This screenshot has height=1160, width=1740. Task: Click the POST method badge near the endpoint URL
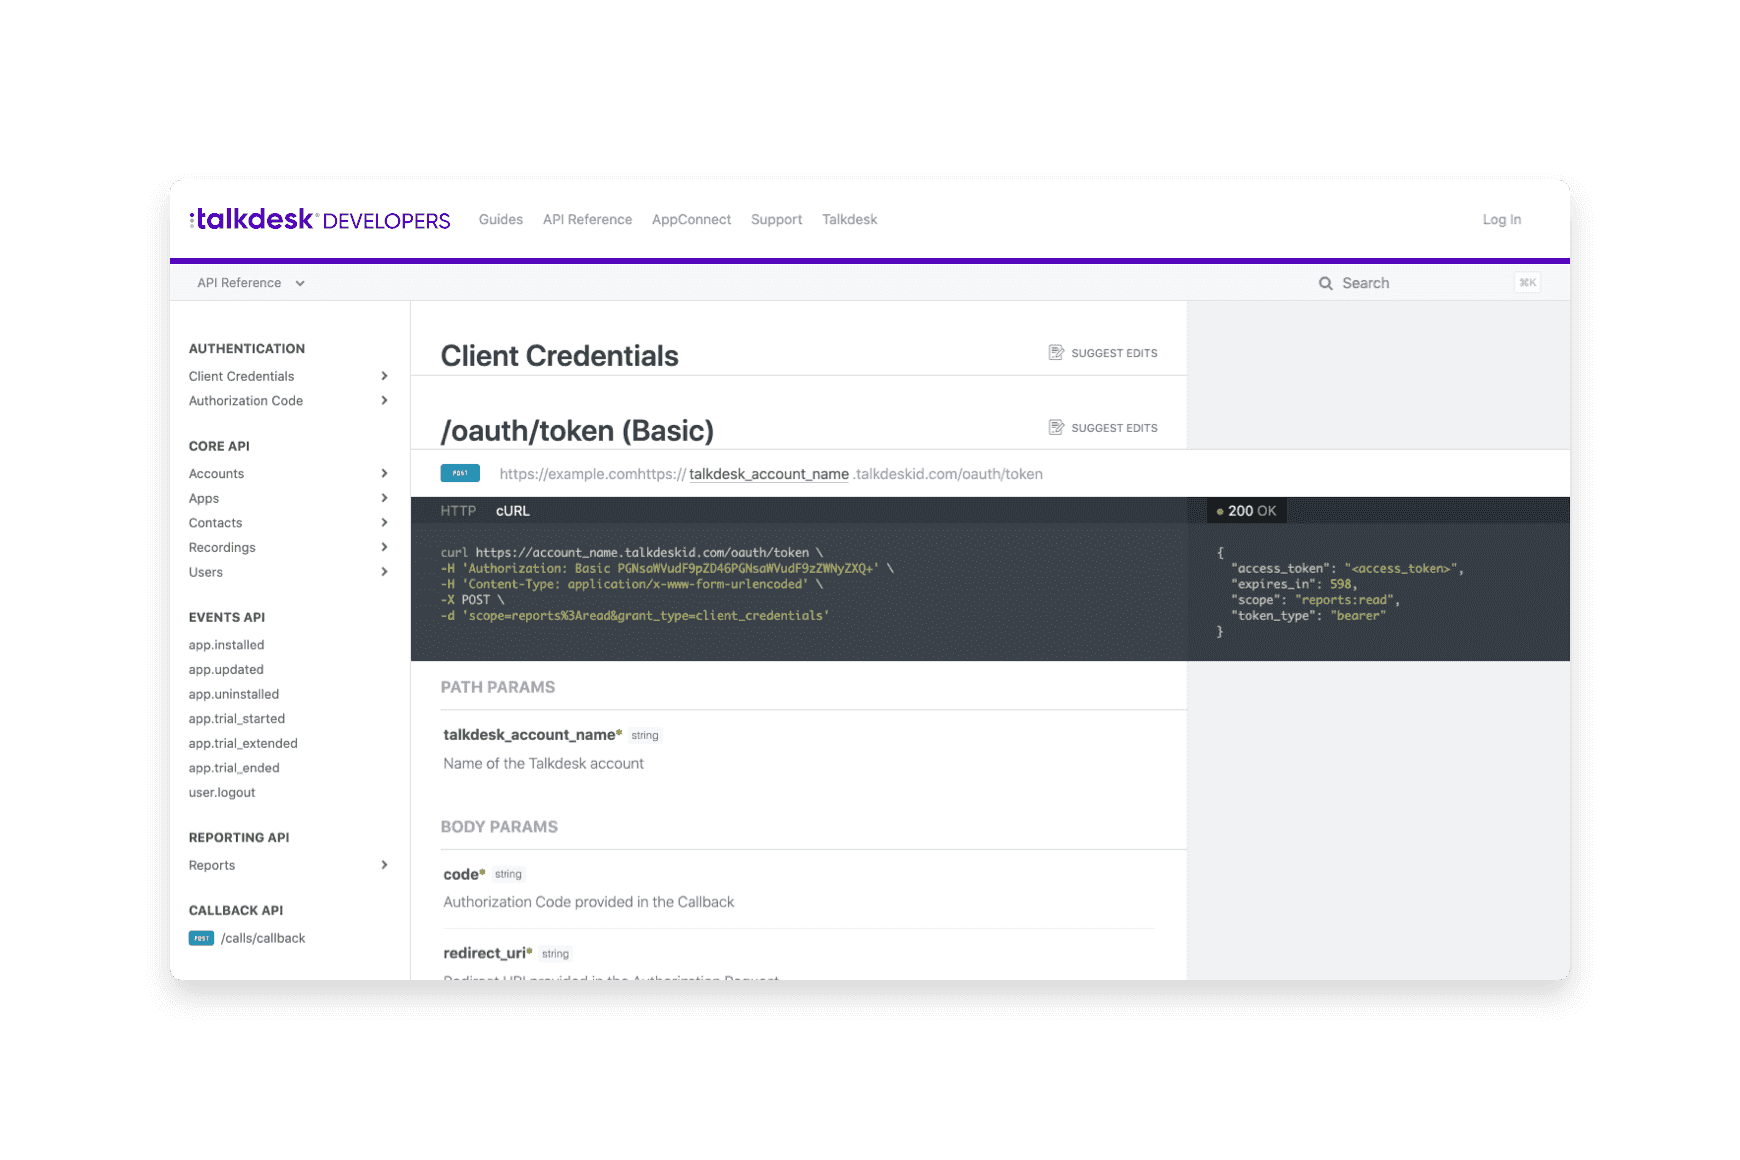(459, 473)
